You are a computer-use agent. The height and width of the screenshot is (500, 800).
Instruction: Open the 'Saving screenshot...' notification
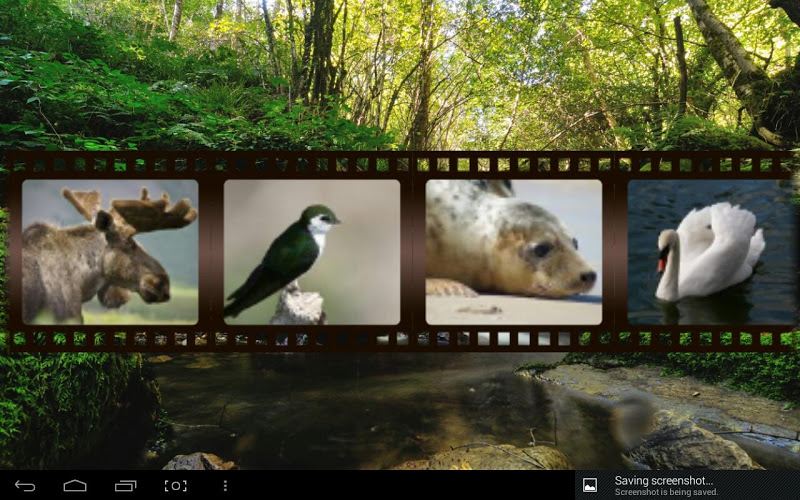(688, 485)
